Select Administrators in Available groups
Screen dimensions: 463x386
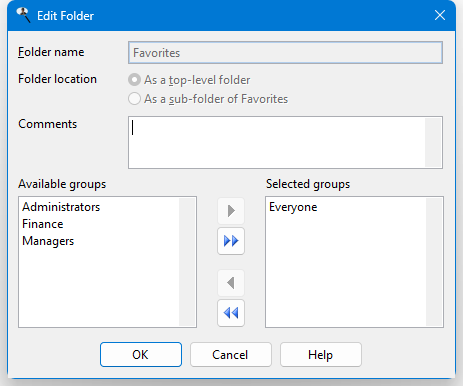pos(61,207)
